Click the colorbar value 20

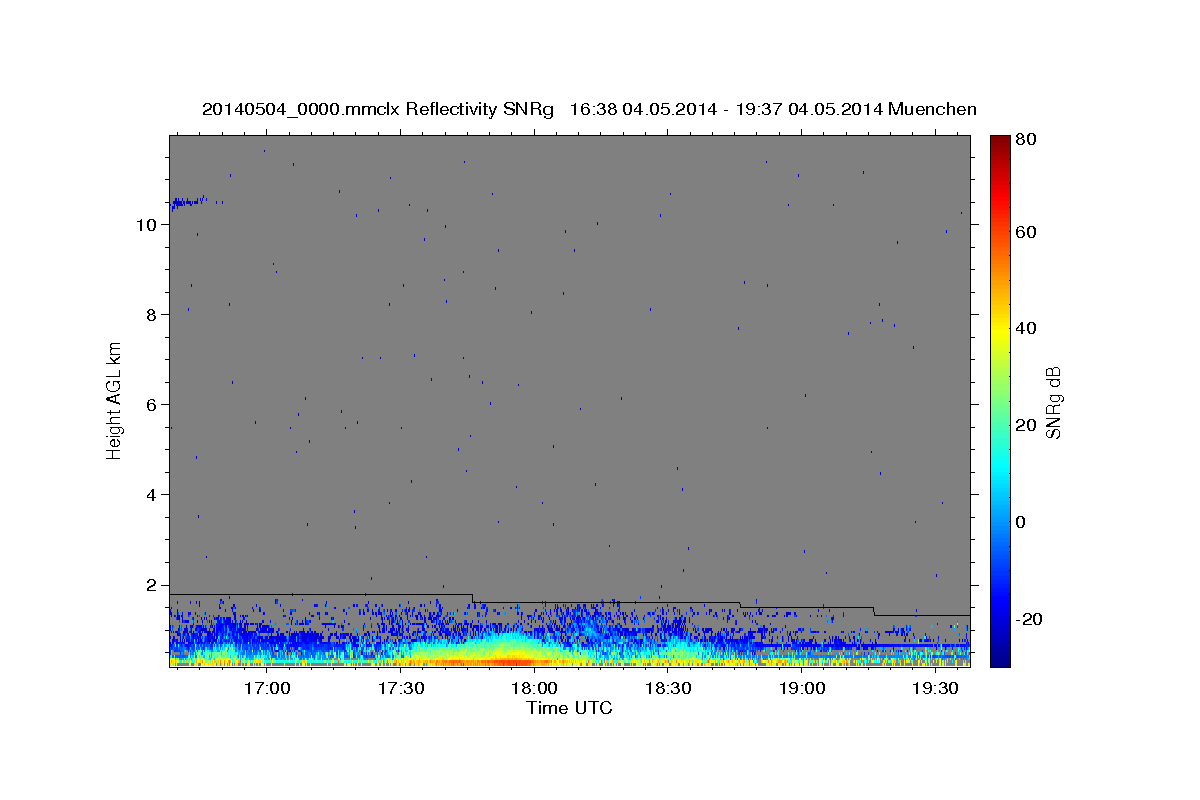tap(1025, 425)
